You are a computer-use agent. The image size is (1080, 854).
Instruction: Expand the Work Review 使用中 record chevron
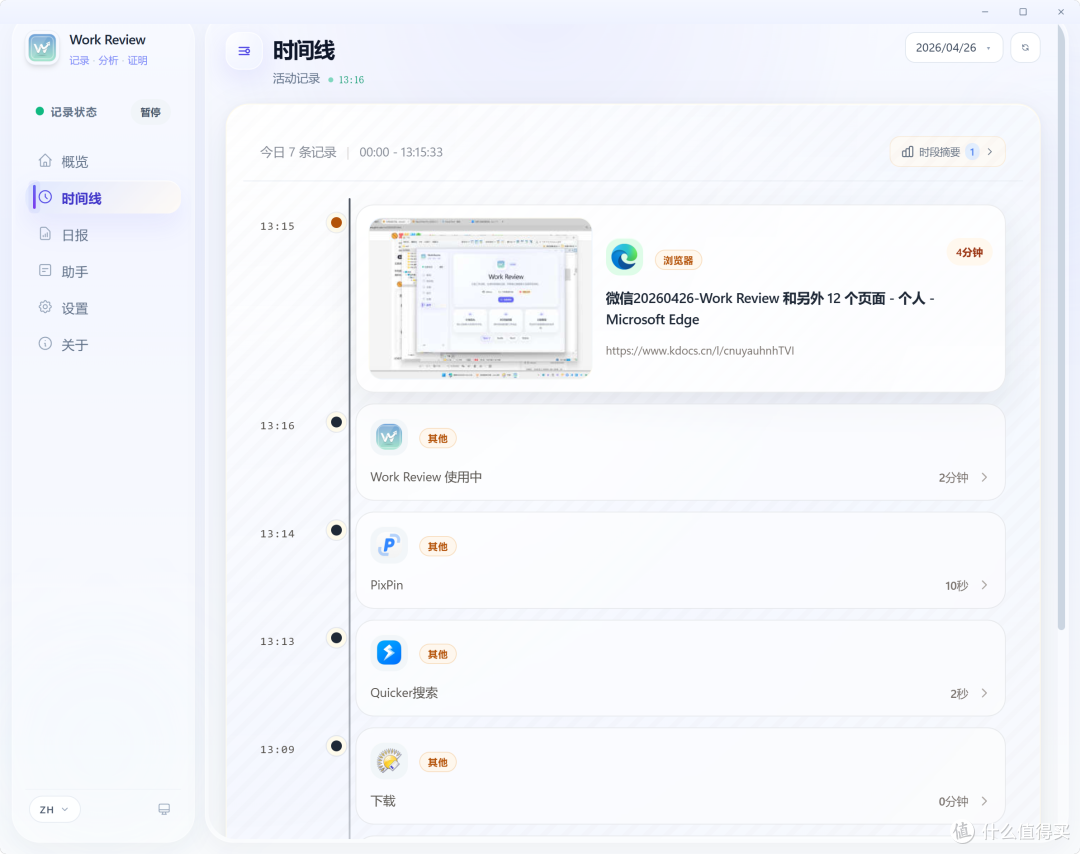(x=984, y=477)
